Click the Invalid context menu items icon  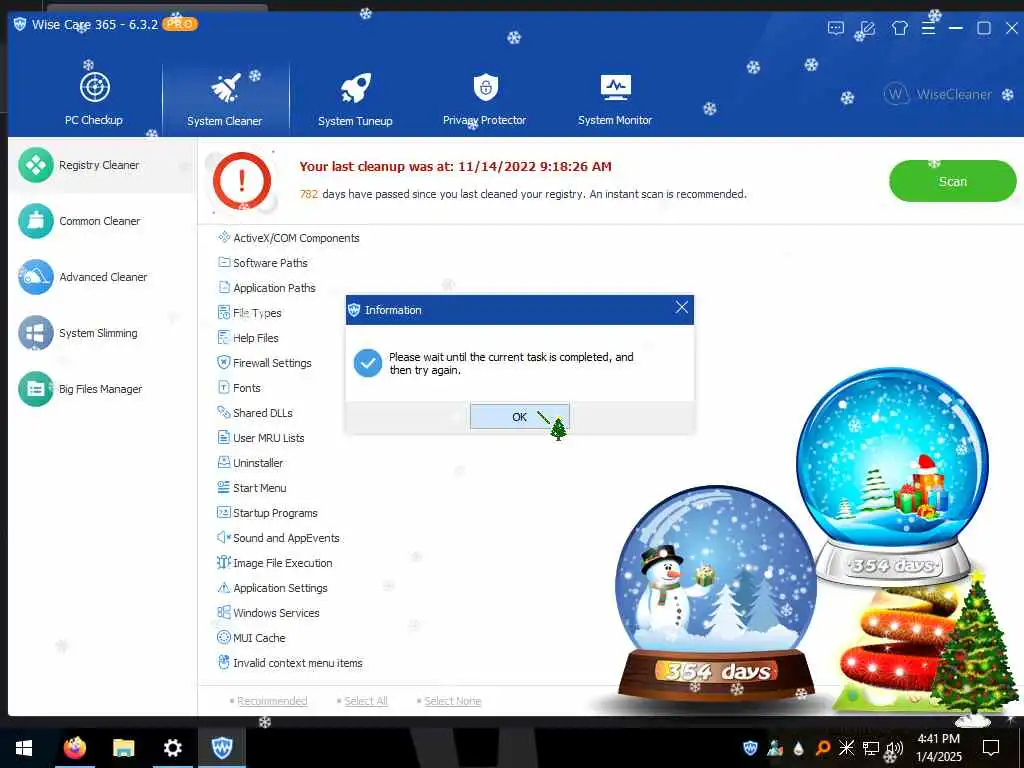tap(224, 662)
